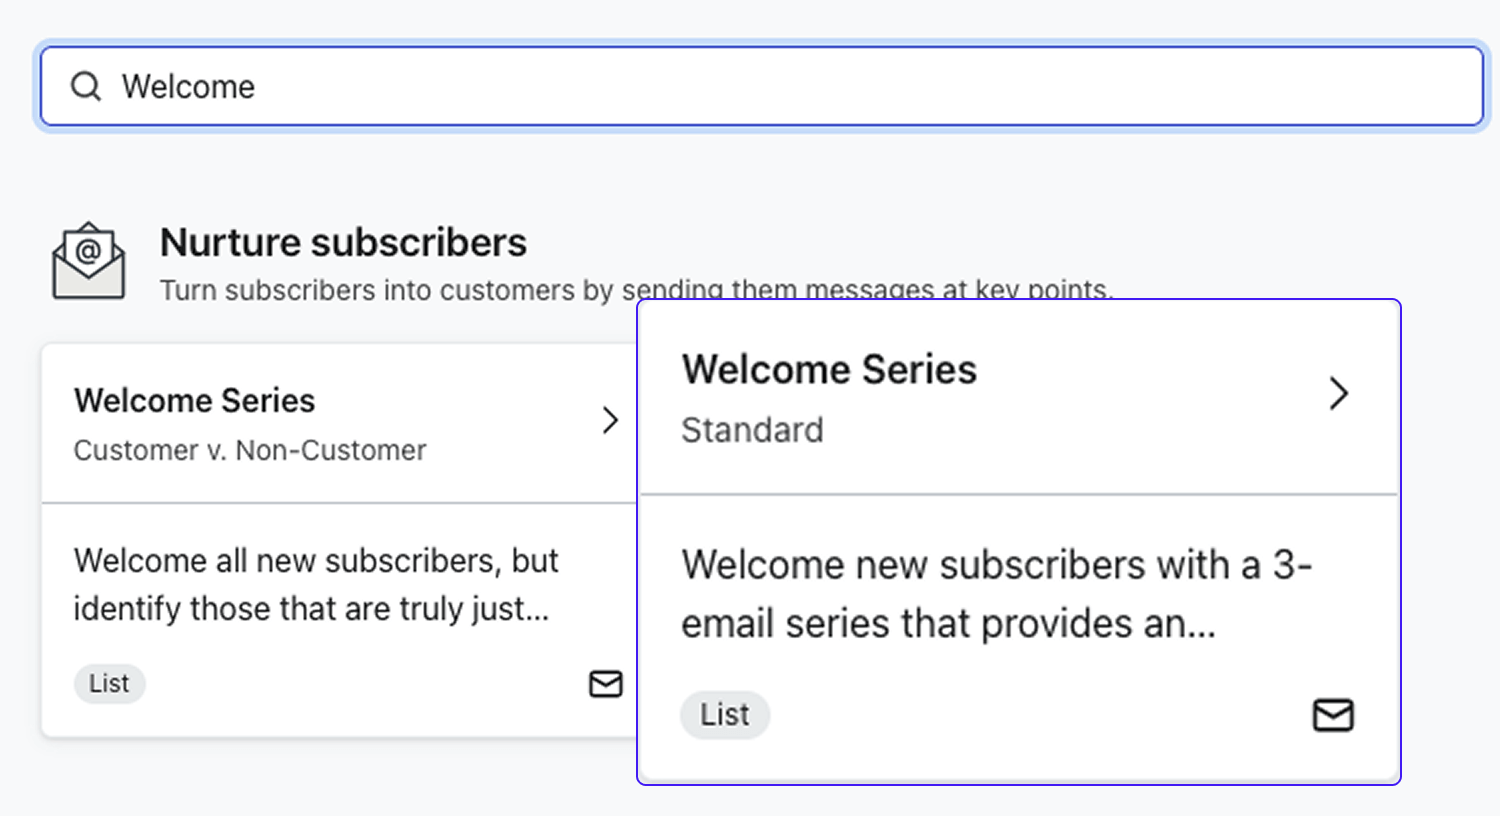The image size is (1500, 816).
Task: Click email icon on Customer v. Non-Customer card
Action: point(605,684)
